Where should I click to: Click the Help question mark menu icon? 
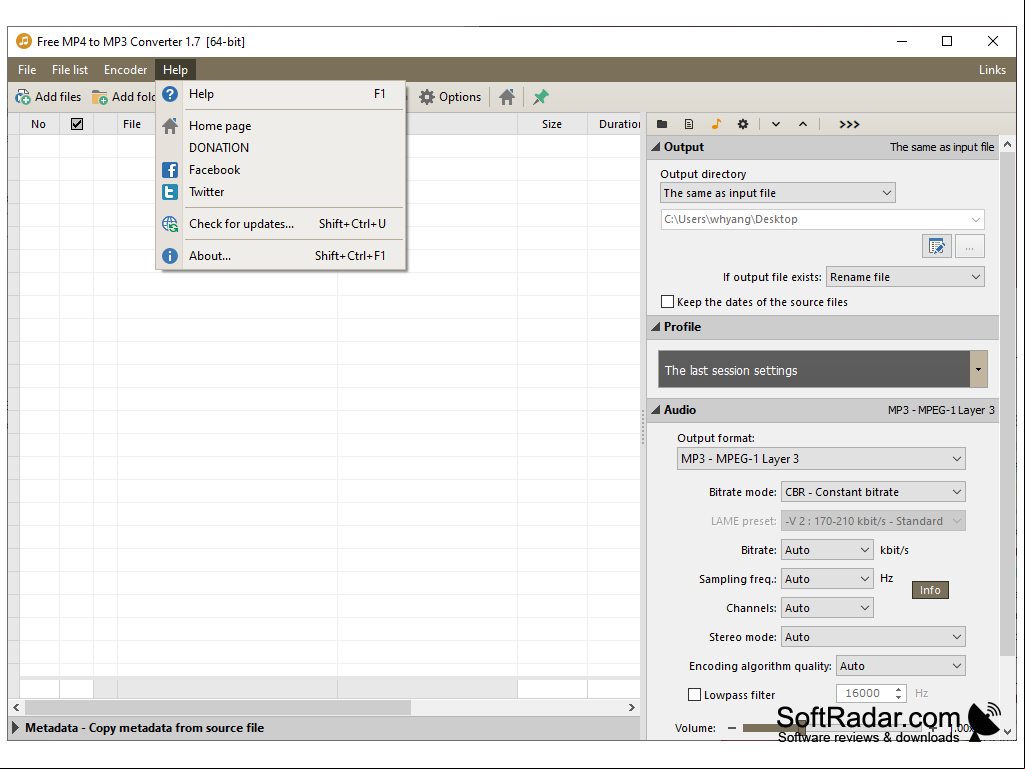170,94
